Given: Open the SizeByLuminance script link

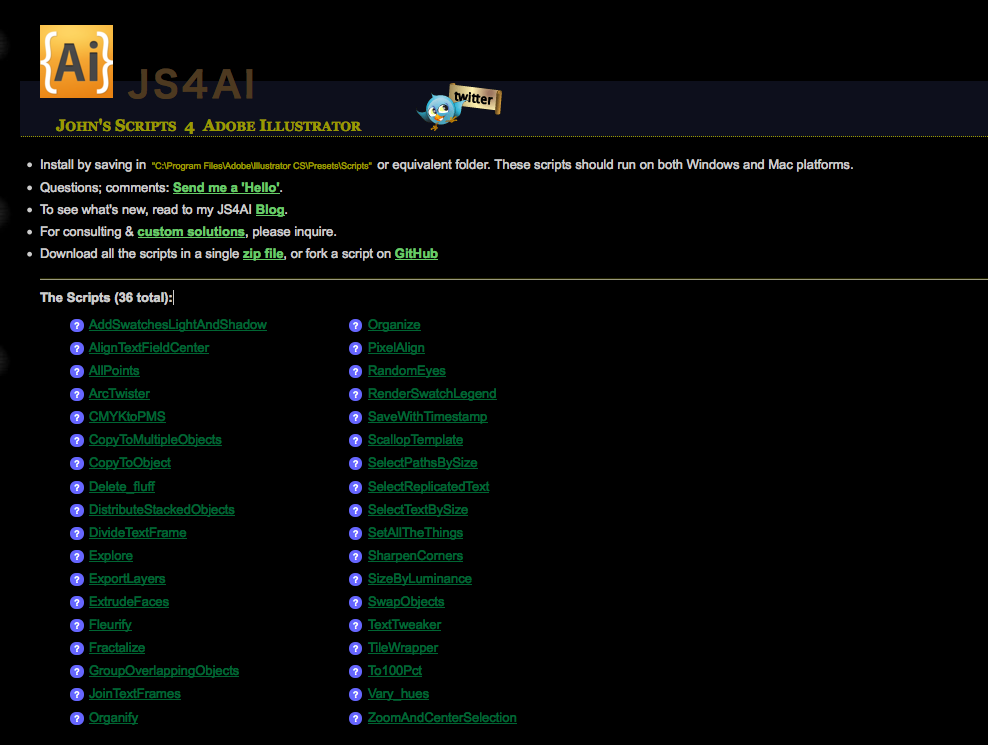Looking at the screenshot, I should point(420,579).
